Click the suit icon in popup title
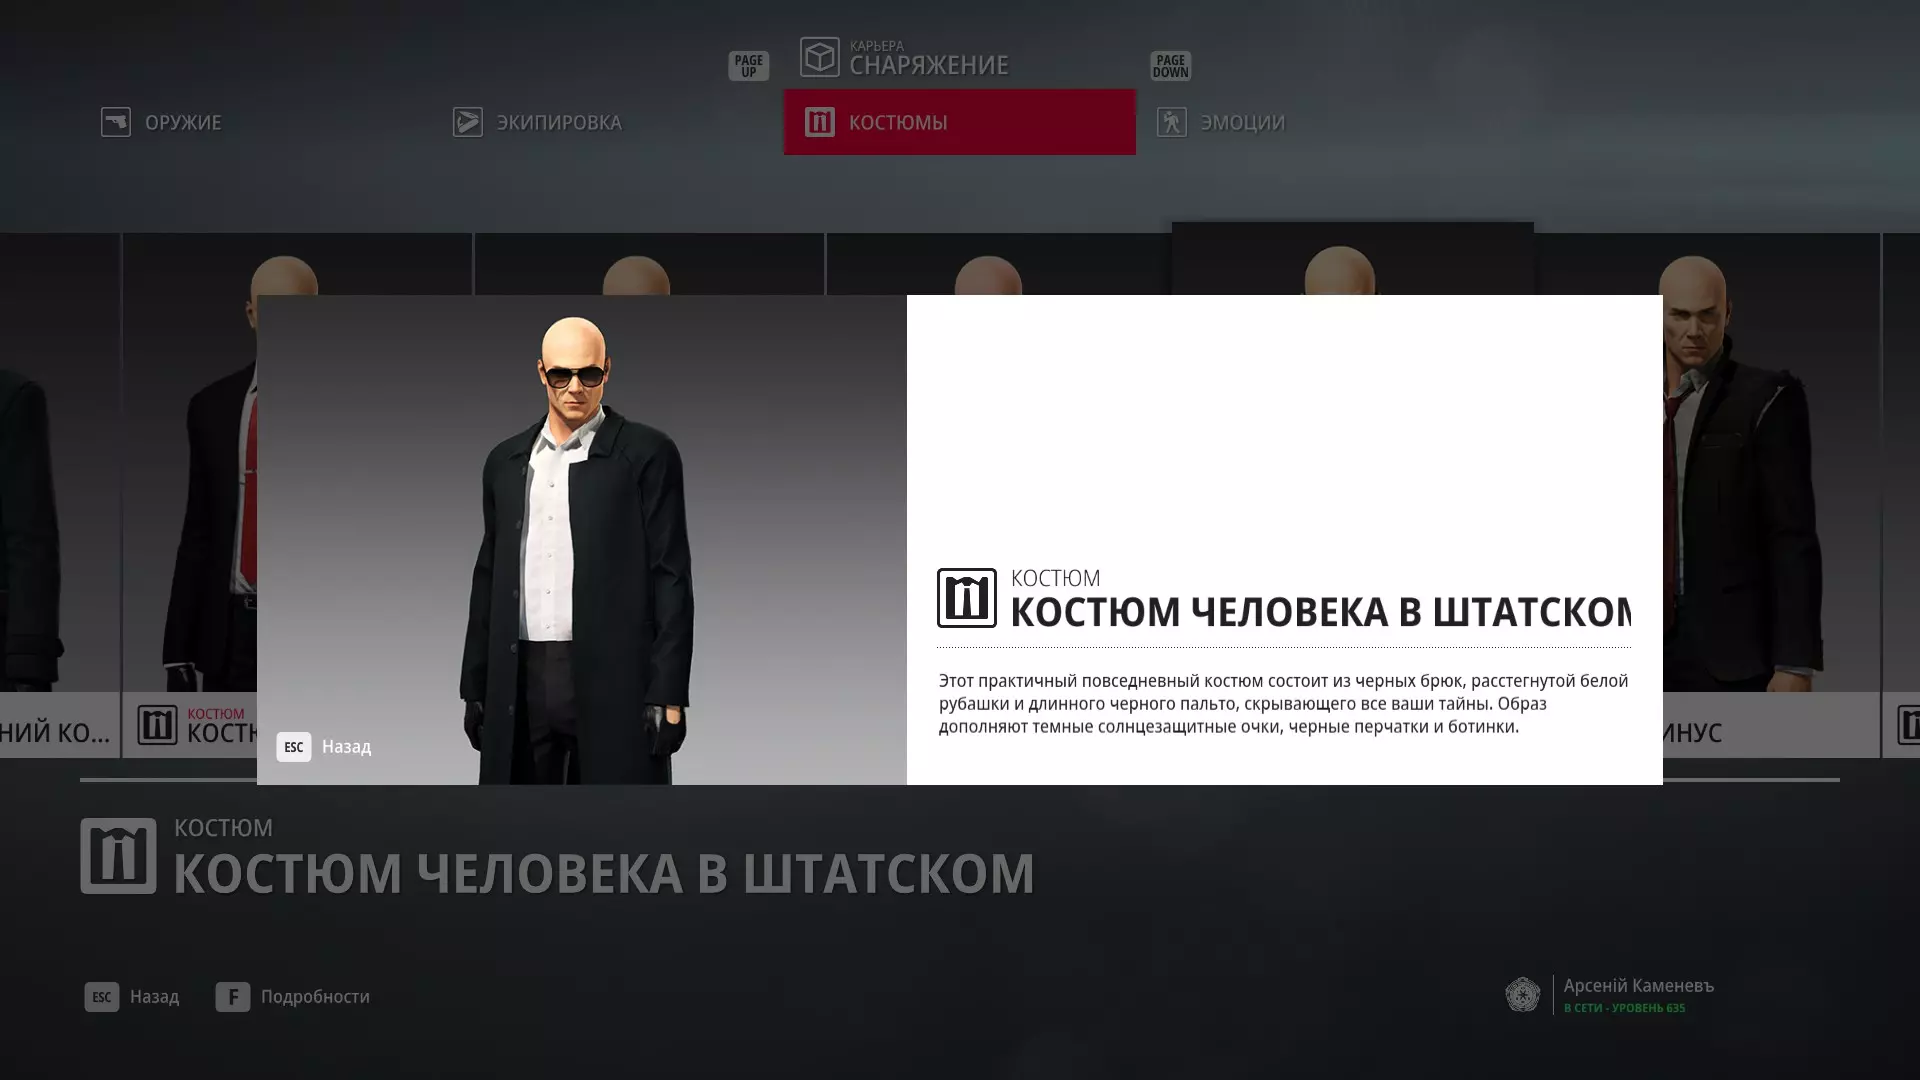This screenshot has height=1080, width=1920. tap(966, 598)
